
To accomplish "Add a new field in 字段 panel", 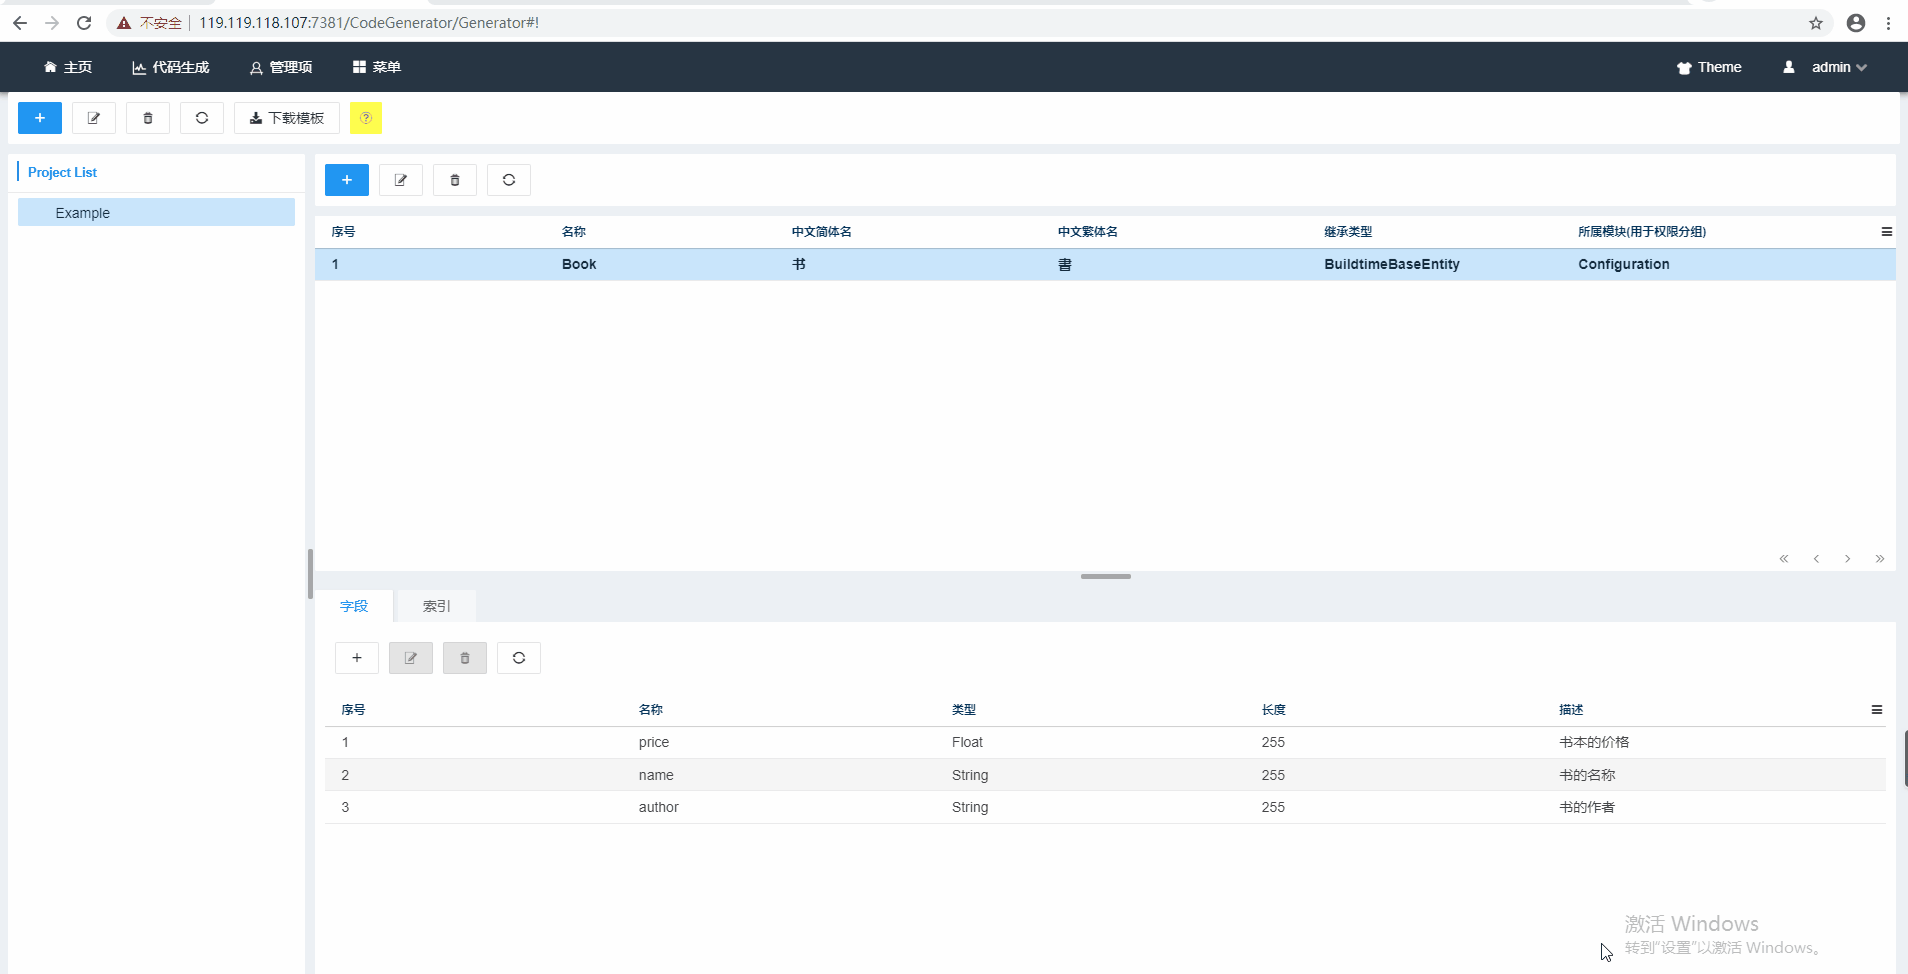I will pos(357,658).
